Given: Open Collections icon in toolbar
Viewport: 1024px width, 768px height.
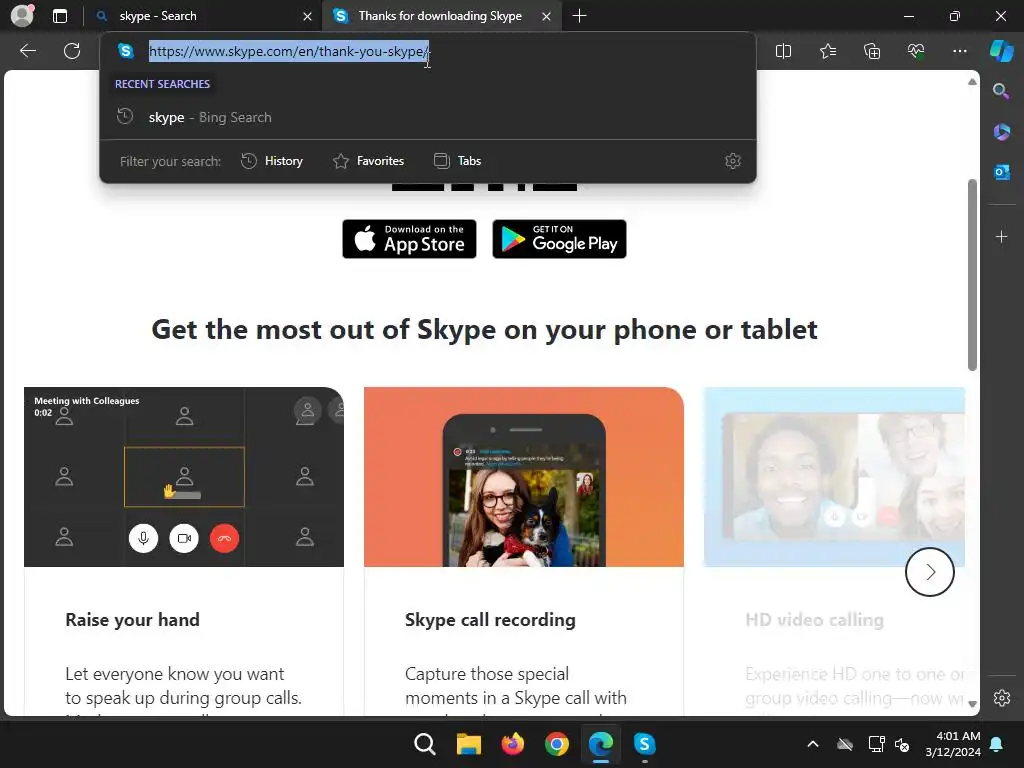Looking at the screenshot, I should pyautogui.click(x=872, y=51).
